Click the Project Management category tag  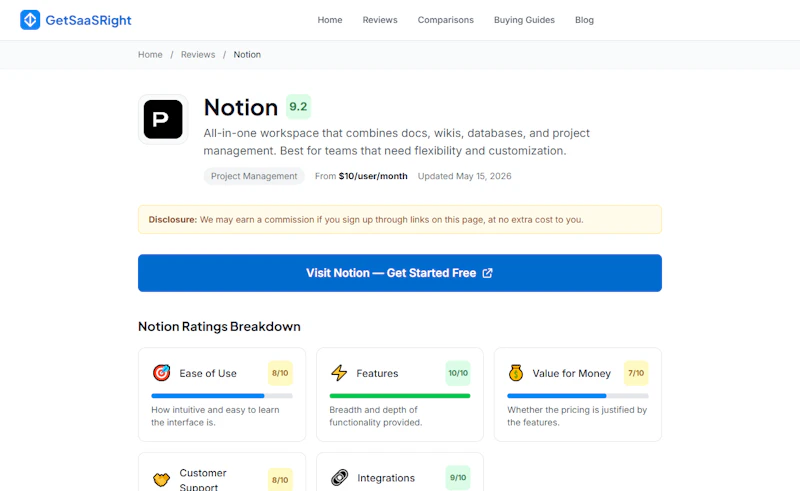pyautogui.click(x=254, y=176)
